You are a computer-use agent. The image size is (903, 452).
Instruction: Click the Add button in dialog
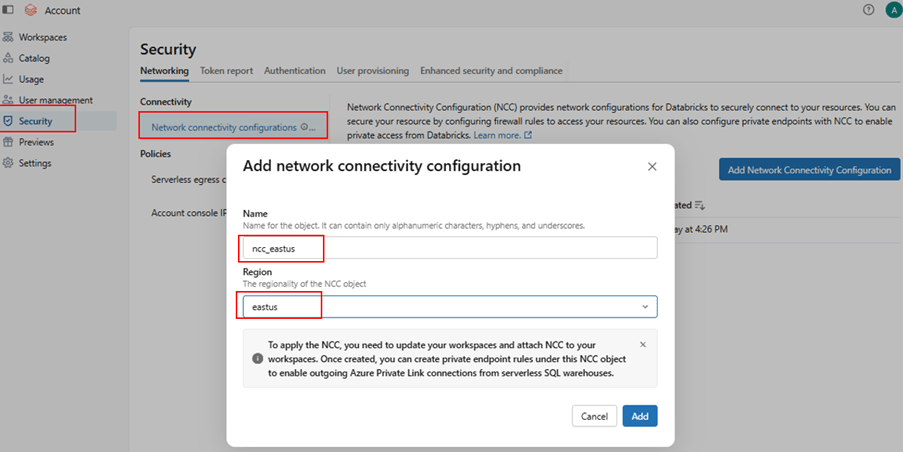point(639,416)
